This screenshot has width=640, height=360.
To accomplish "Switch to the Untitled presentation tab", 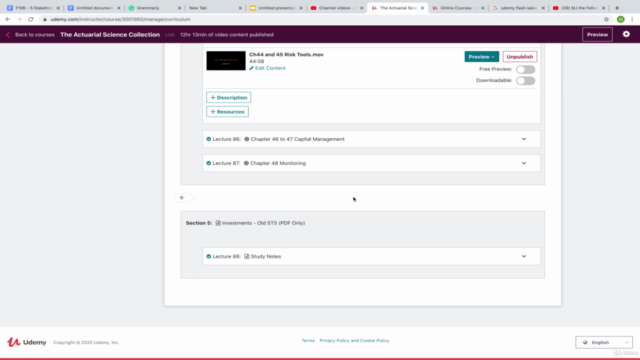I will click(276, 8).
